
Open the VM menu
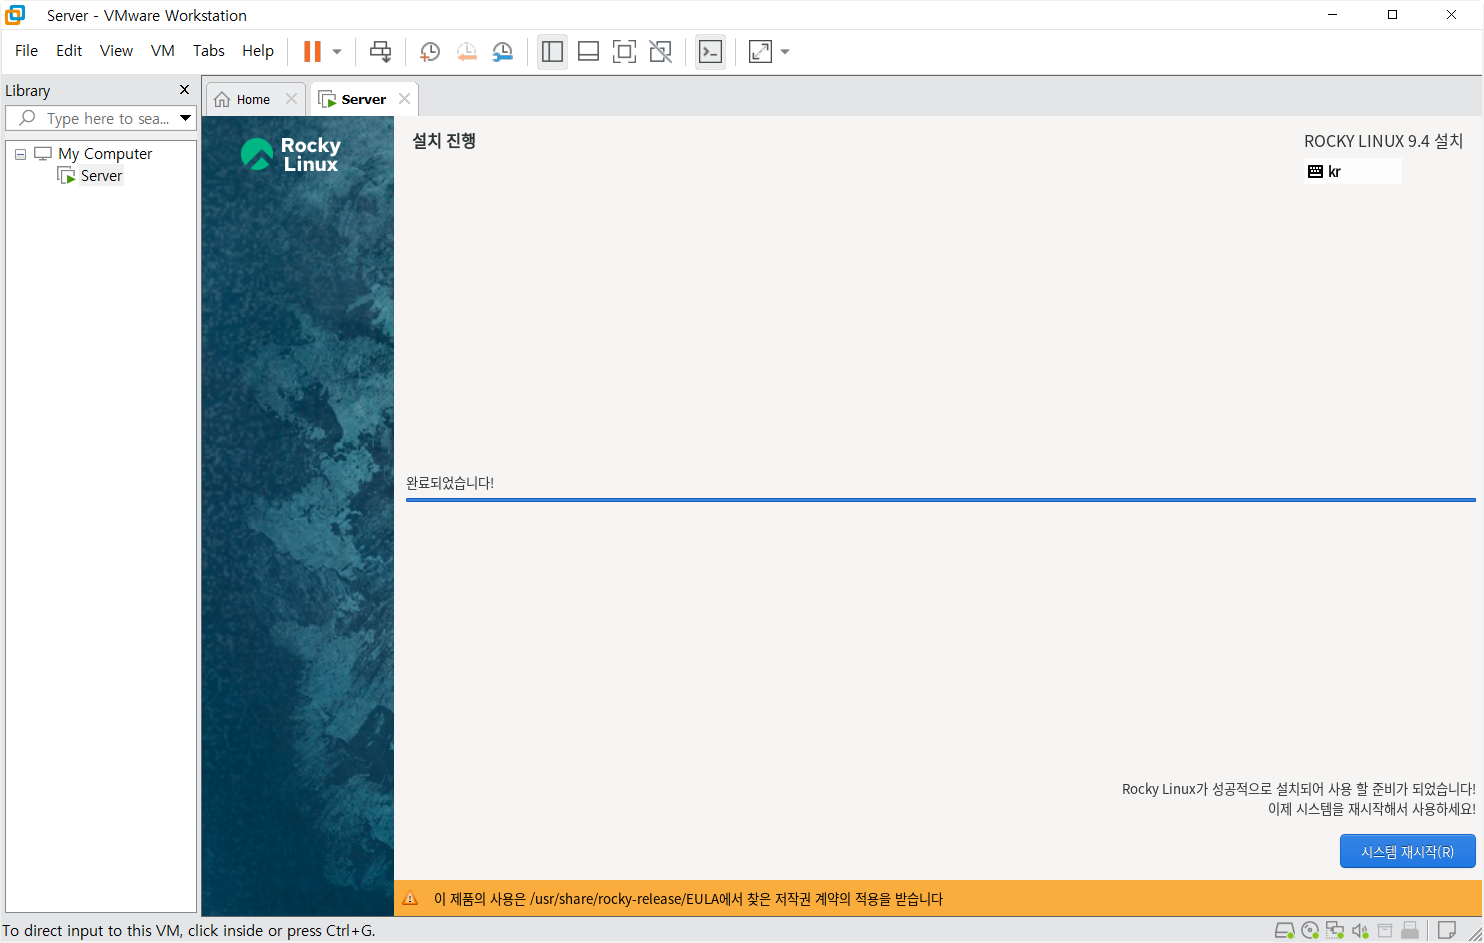point(163,51)
